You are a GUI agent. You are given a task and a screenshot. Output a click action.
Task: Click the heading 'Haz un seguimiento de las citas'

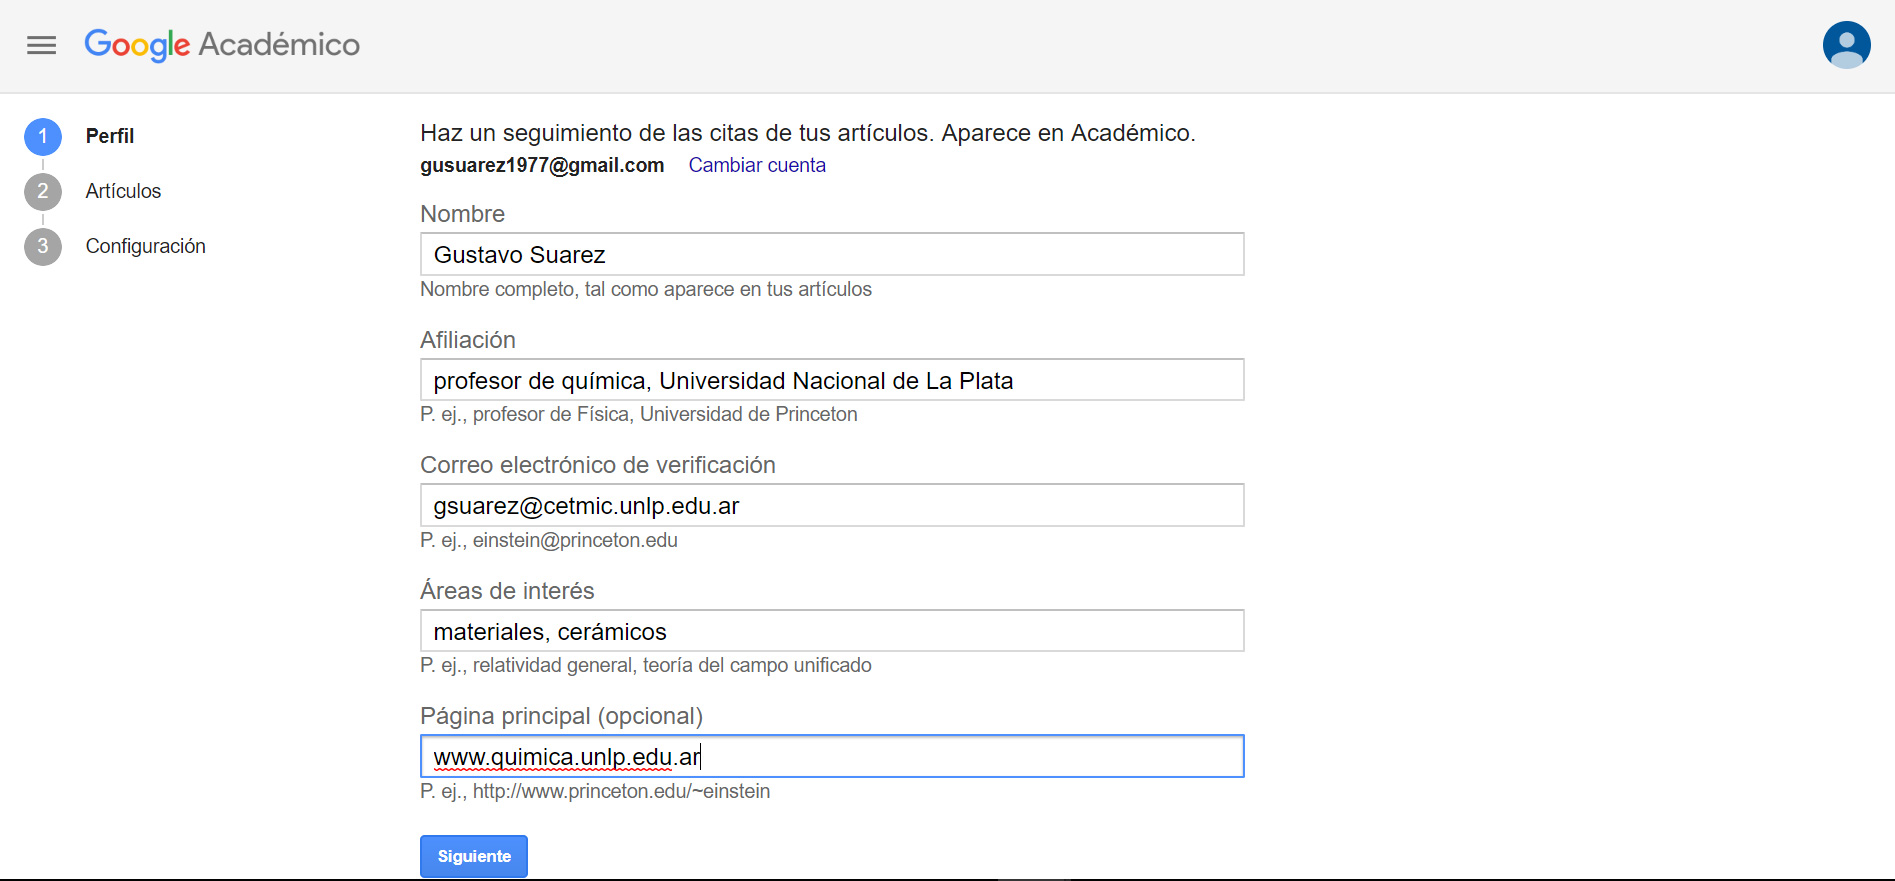808,133
